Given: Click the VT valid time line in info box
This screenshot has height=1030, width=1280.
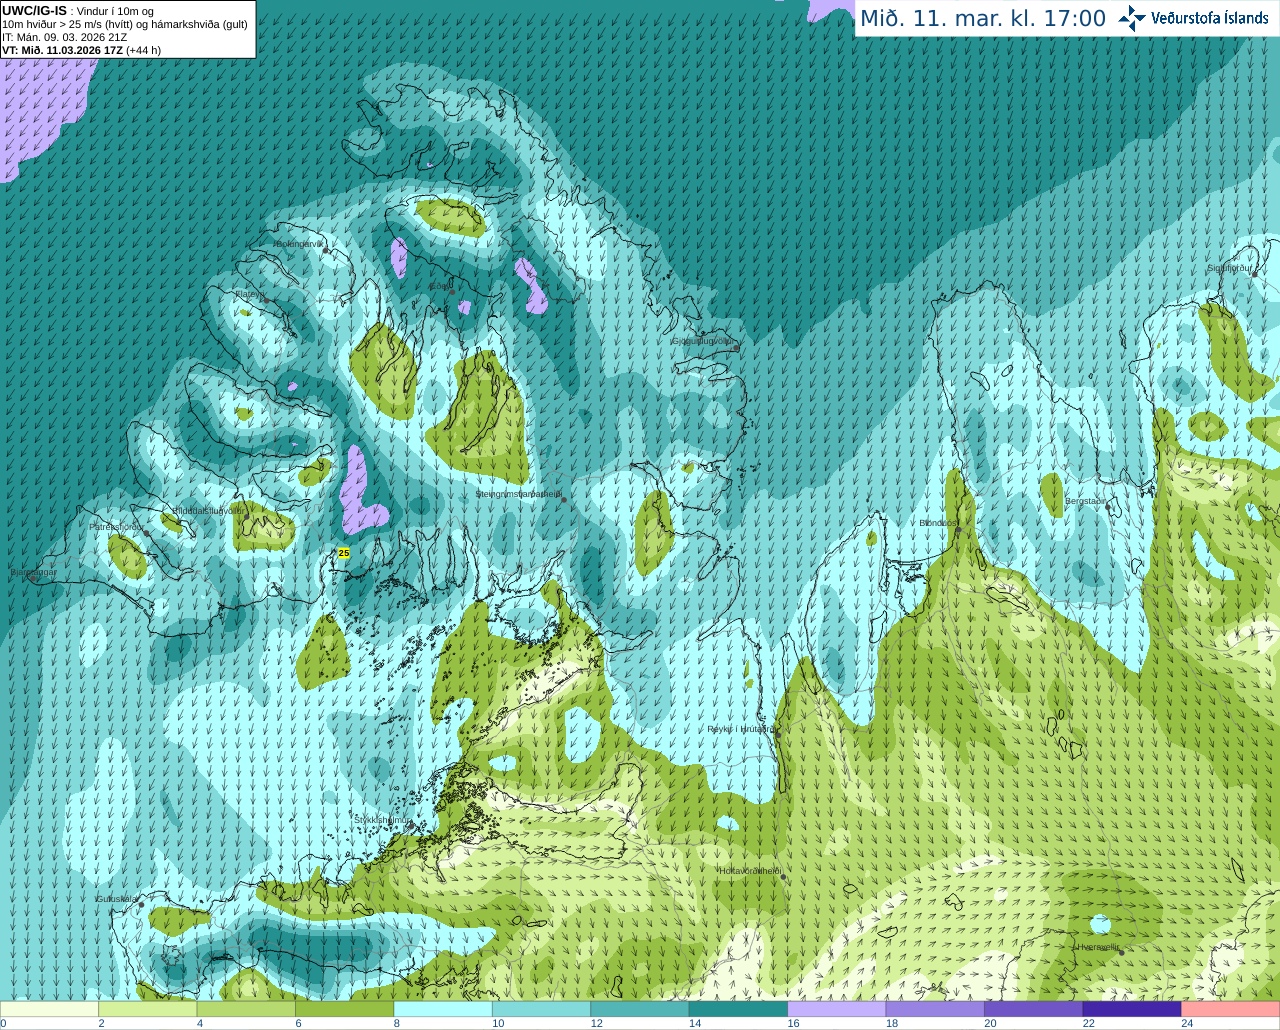Looking at the screenshot, I should [x=81, y=50].
